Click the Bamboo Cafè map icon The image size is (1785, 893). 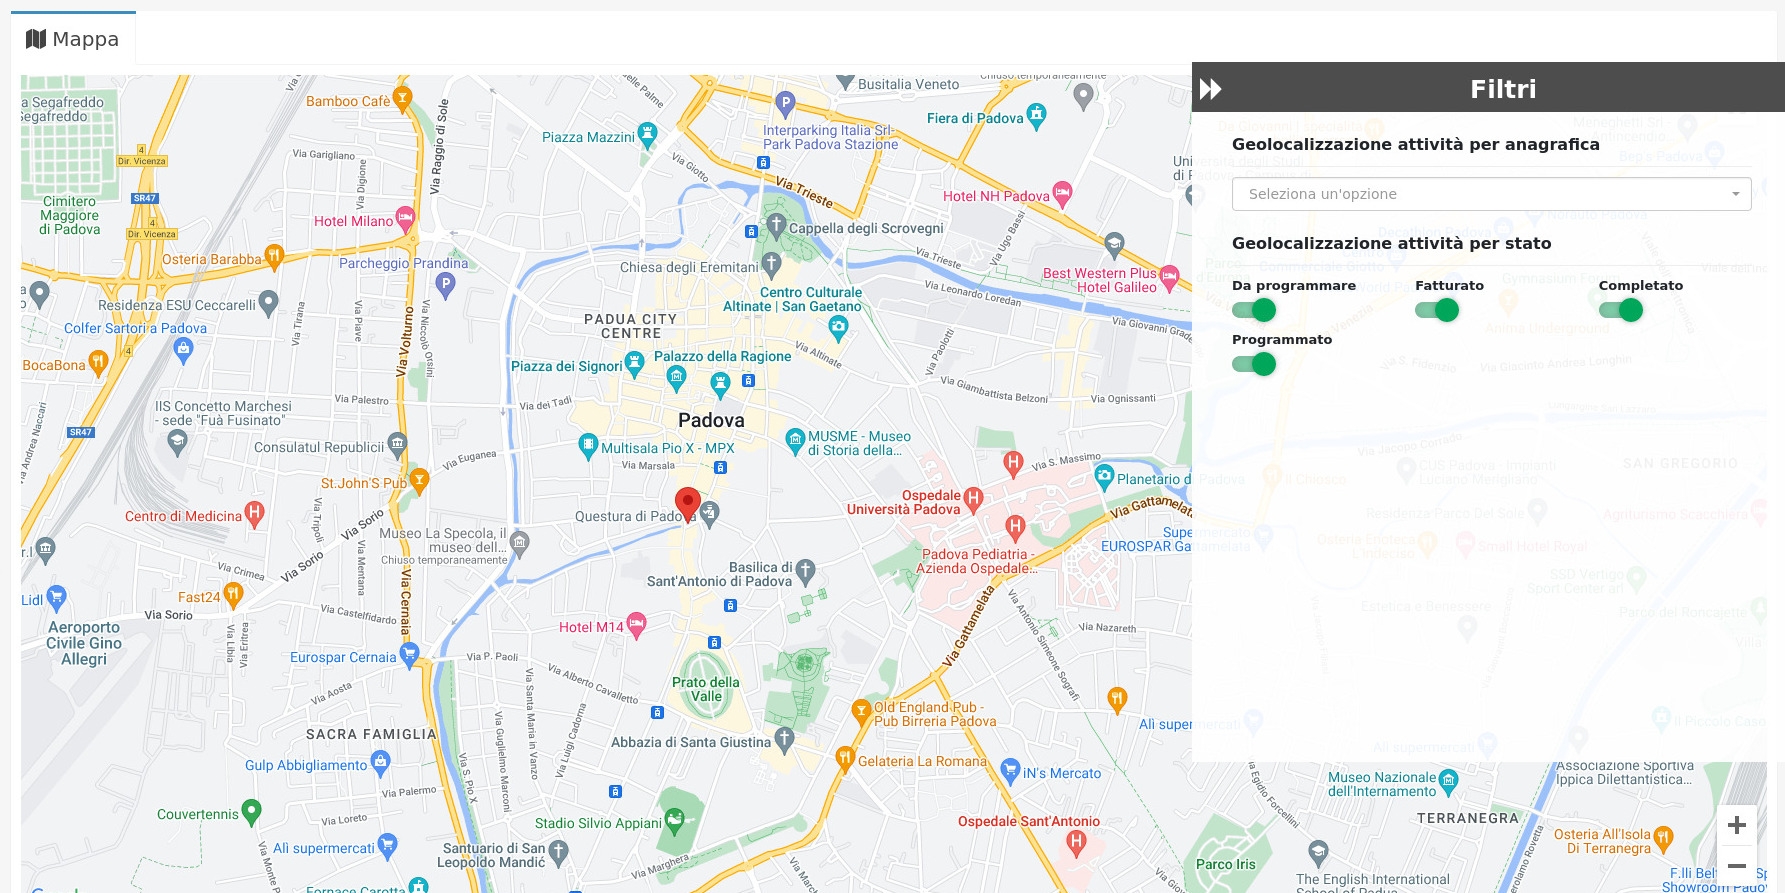(402, 98)
